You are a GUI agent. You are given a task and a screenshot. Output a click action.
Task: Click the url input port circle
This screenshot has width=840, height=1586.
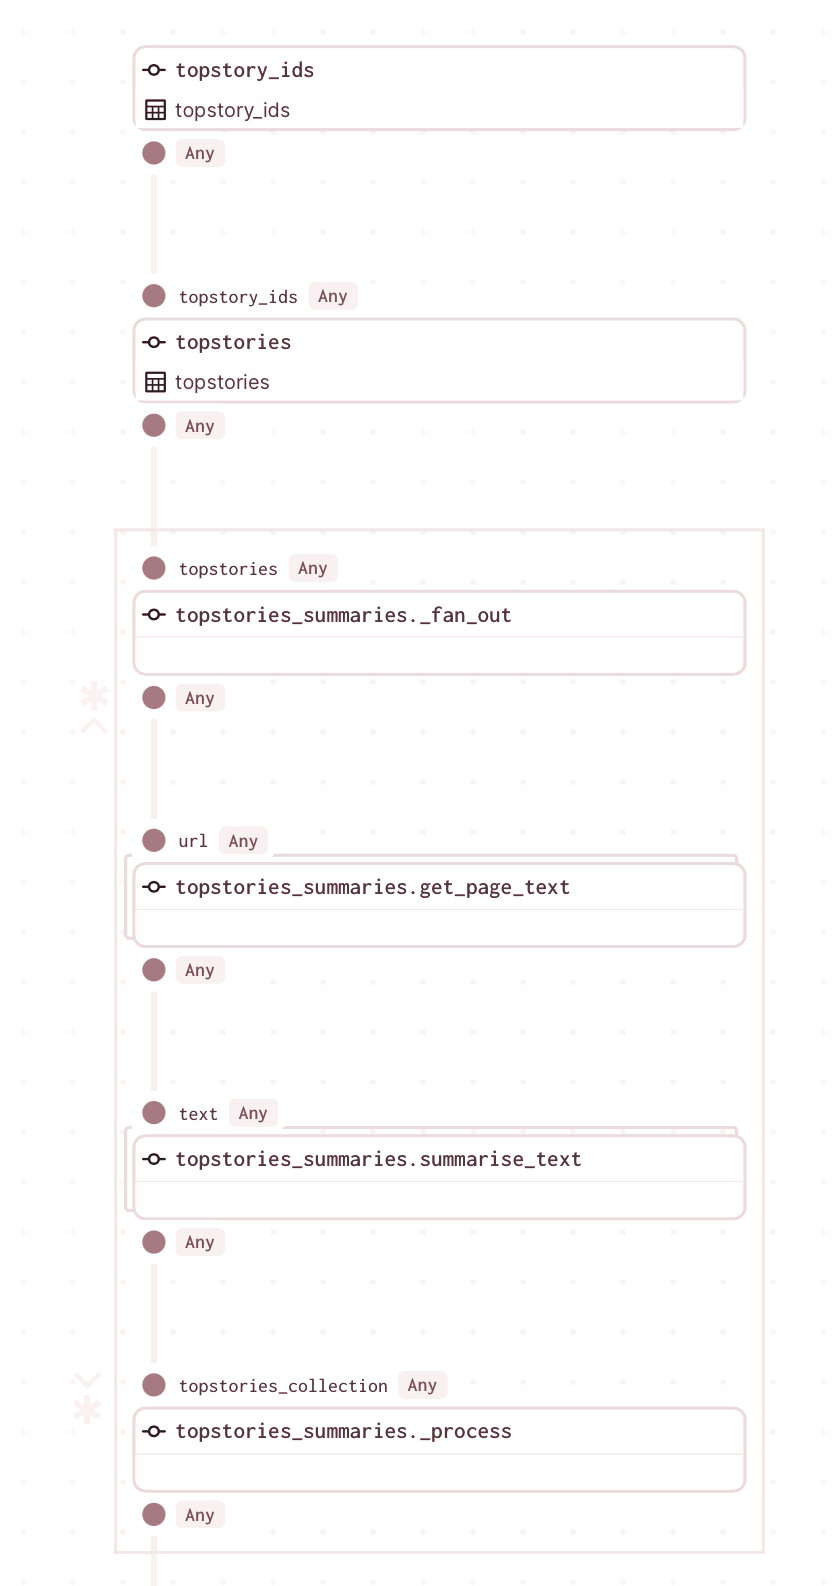pyautogui.click(x=154, y=840)
